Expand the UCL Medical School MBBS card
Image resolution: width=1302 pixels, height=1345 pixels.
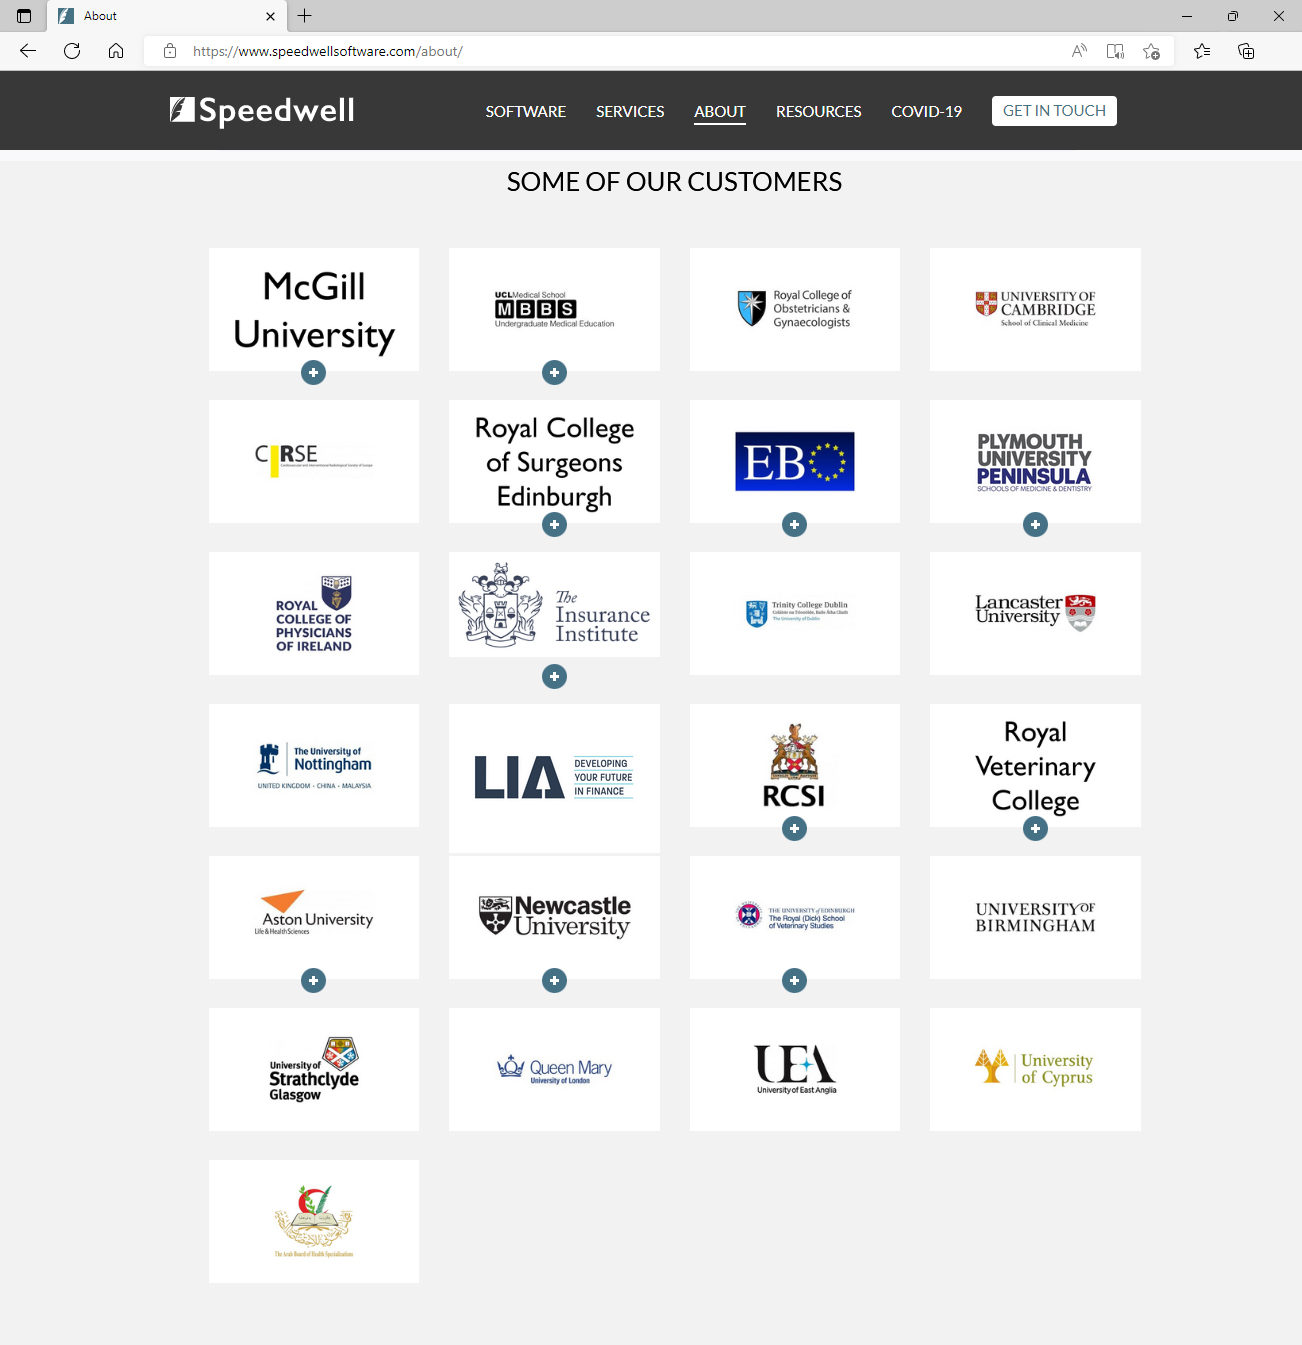[x=554, y=372]
